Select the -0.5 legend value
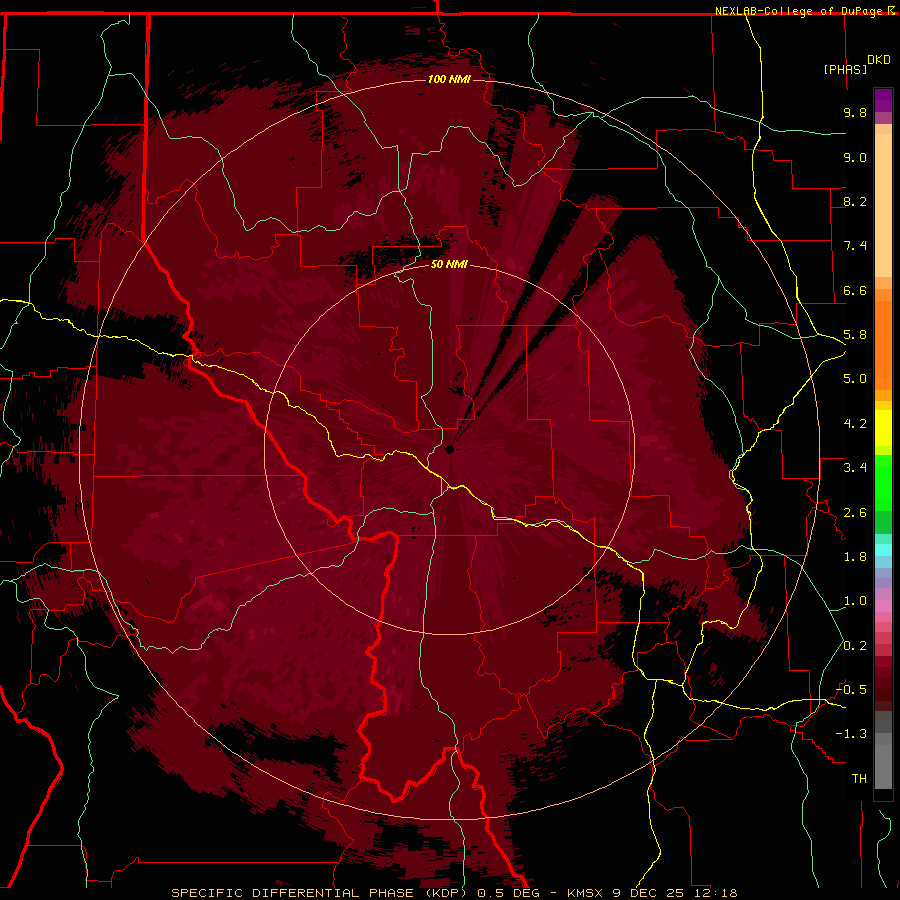This screenshot has height=900, width=900. coord(851,690)
